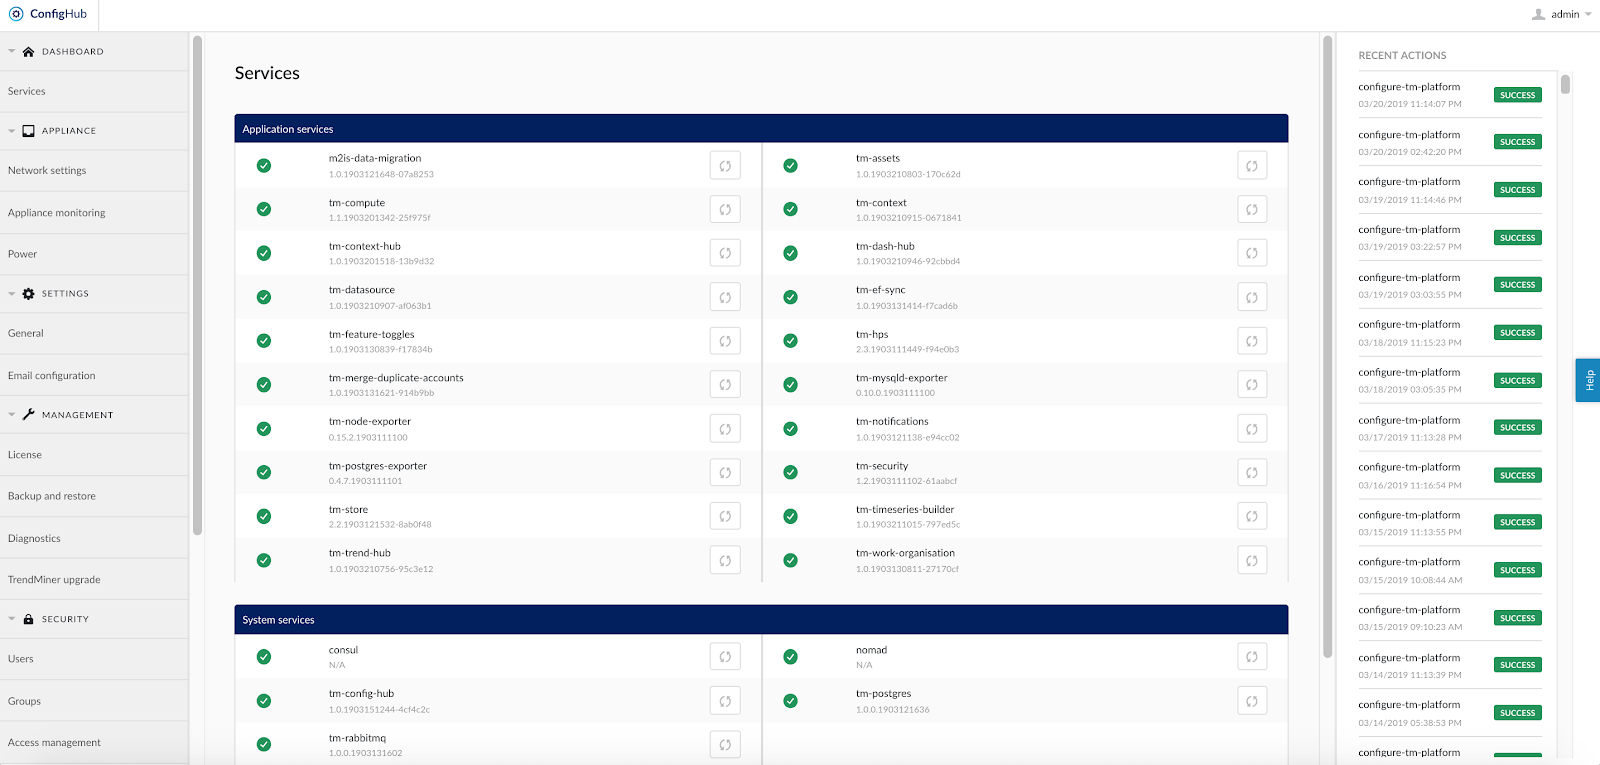Open the admin user dropdown
Image resolution: width=1600 pixels, height=765 pixels.
1562,14
